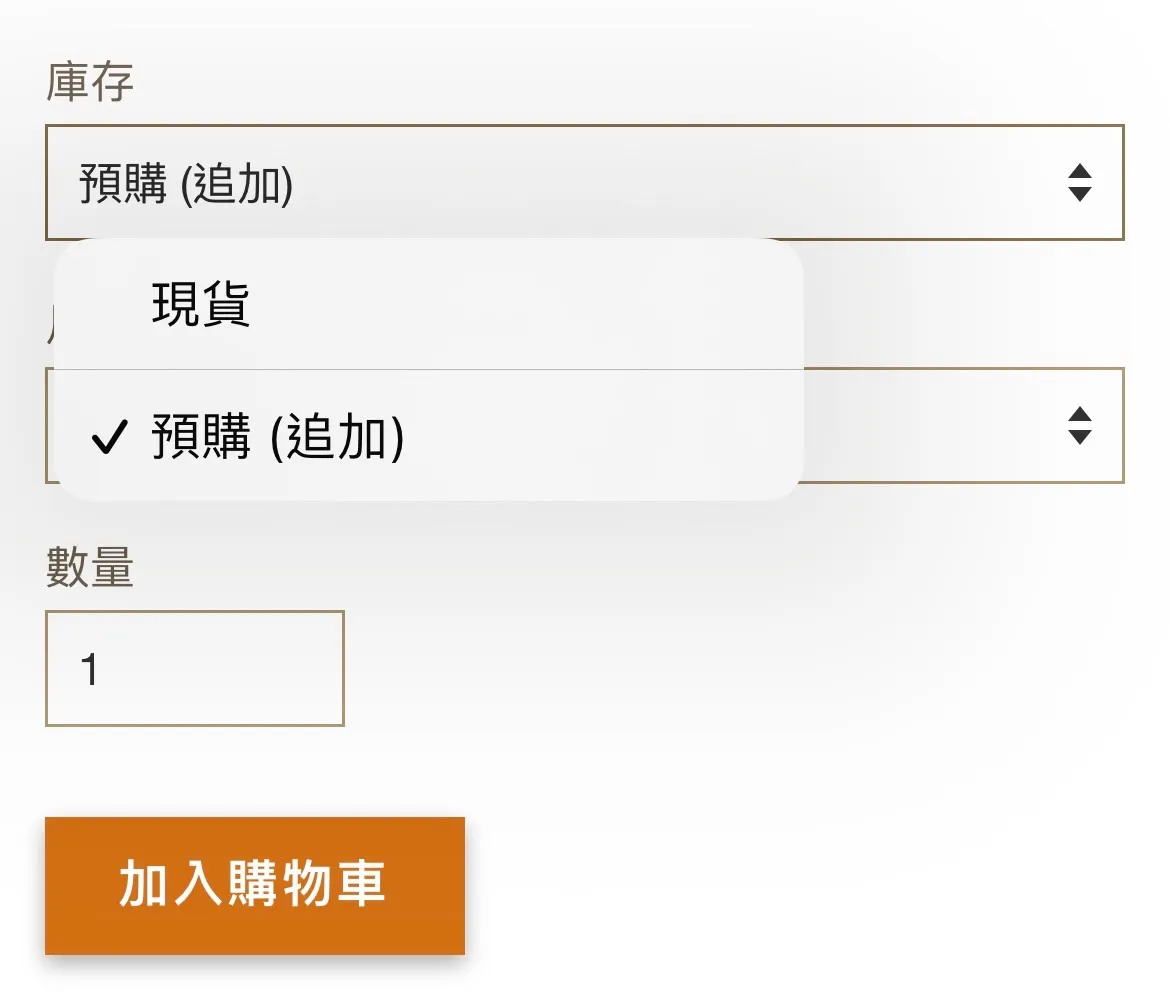The image size is (1170, 1006).
Task: Click the orange add-to-cart button's white text
Action: (x=253, y=884)
